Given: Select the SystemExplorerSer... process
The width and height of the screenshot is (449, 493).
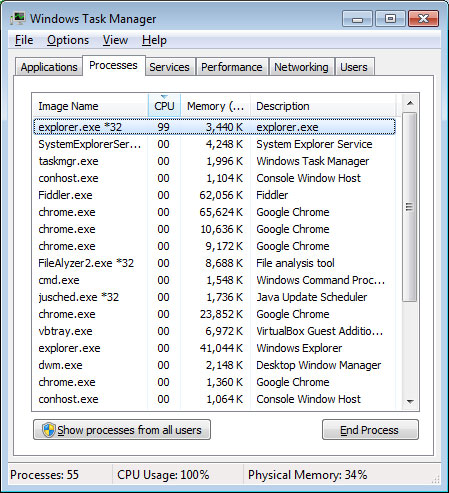Looking at the screenshot, I should click(214, 144).
